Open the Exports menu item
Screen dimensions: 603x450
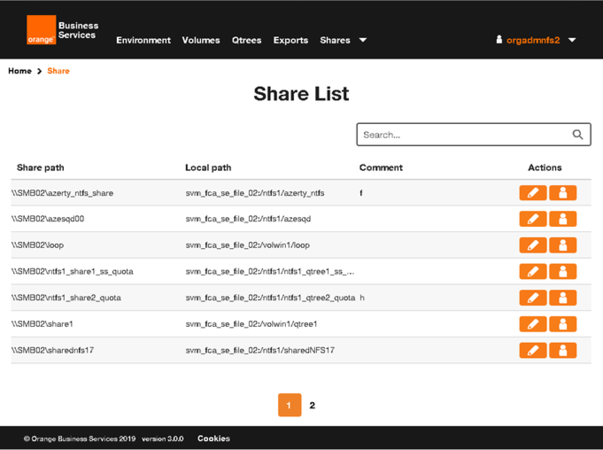(x=290, y=40)
